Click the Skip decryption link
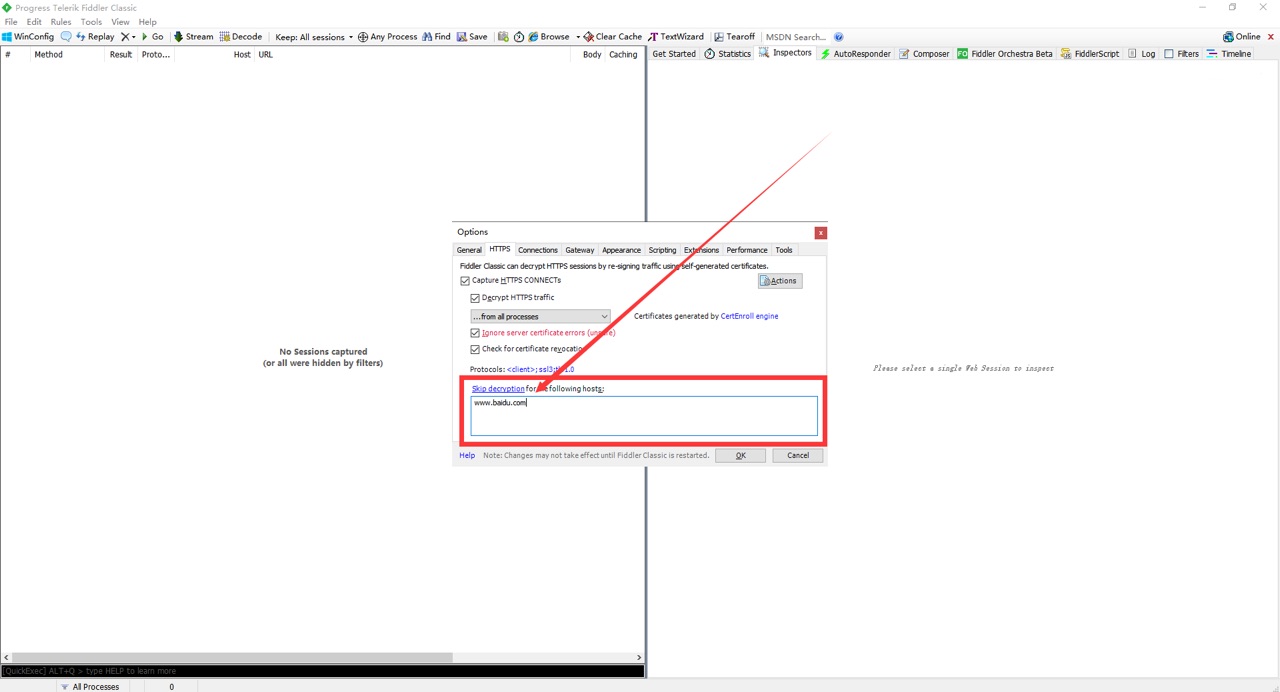Image resolution: width=1280 pixels, height=692 pixels. (498, 388)
